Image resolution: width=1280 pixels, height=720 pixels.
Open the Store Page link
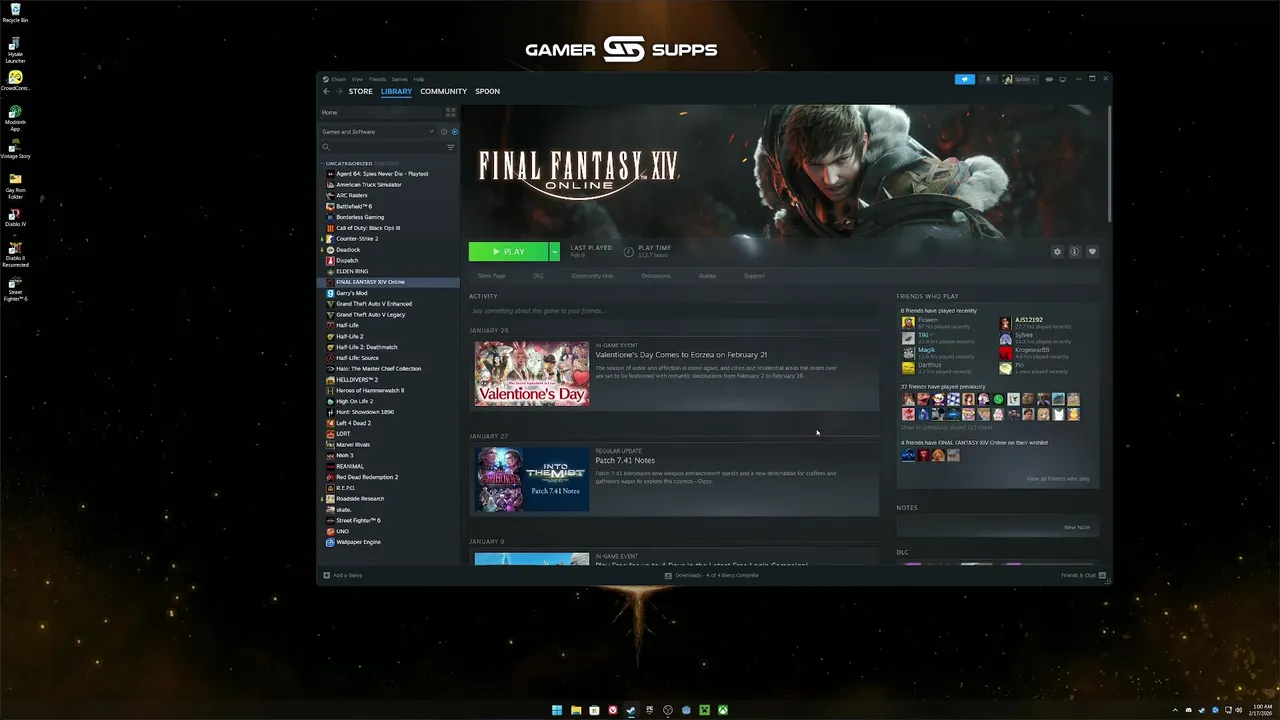click(491, 276)
